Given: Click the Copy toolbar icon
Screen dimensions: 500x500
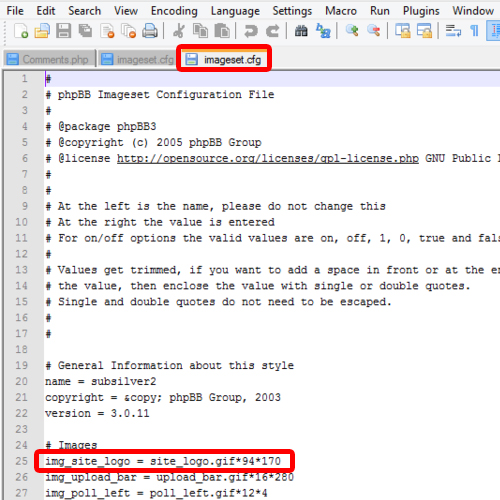Looking at the screenshot, I should click(x=200, y=31).
